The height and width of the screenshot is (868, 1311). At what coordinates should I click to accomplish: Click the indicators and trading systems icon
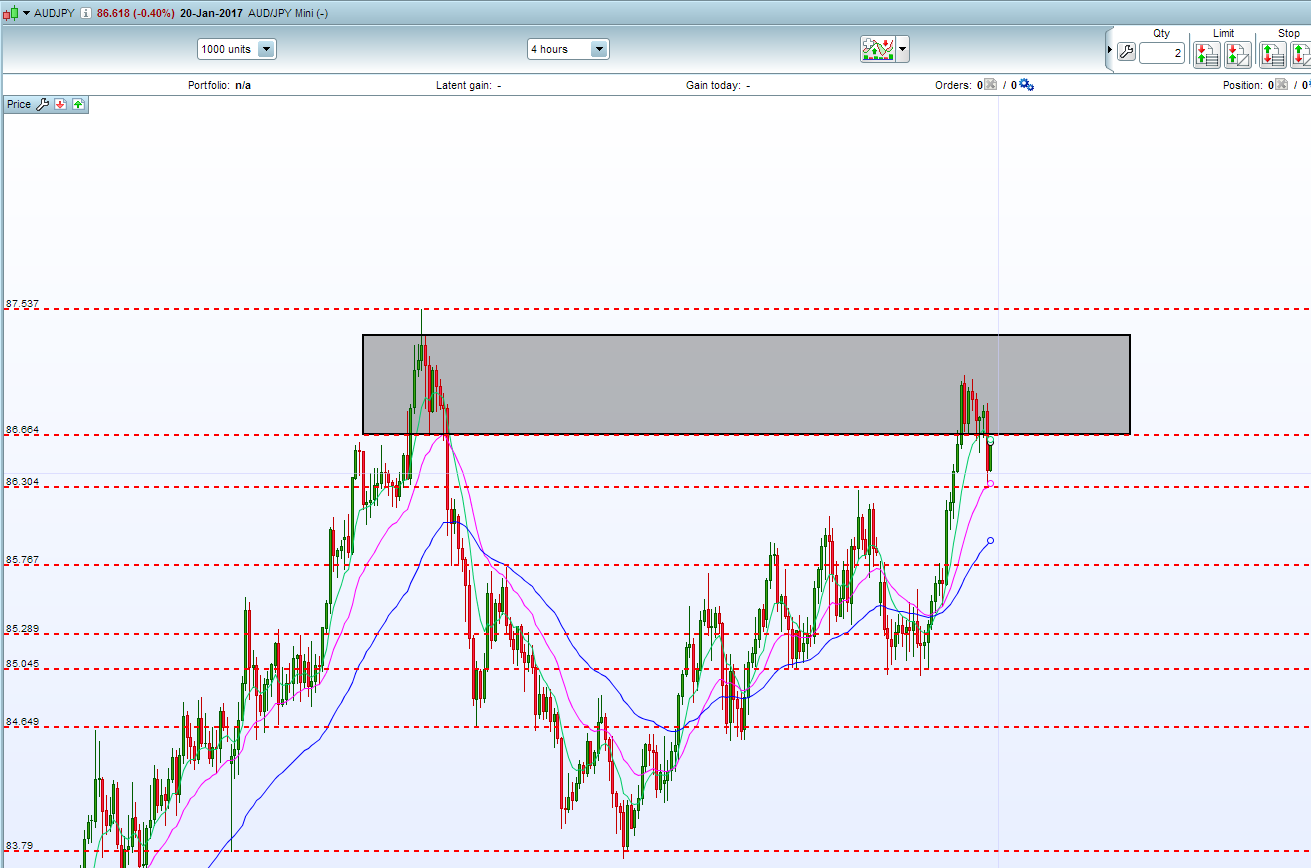(x=878, y=49)
